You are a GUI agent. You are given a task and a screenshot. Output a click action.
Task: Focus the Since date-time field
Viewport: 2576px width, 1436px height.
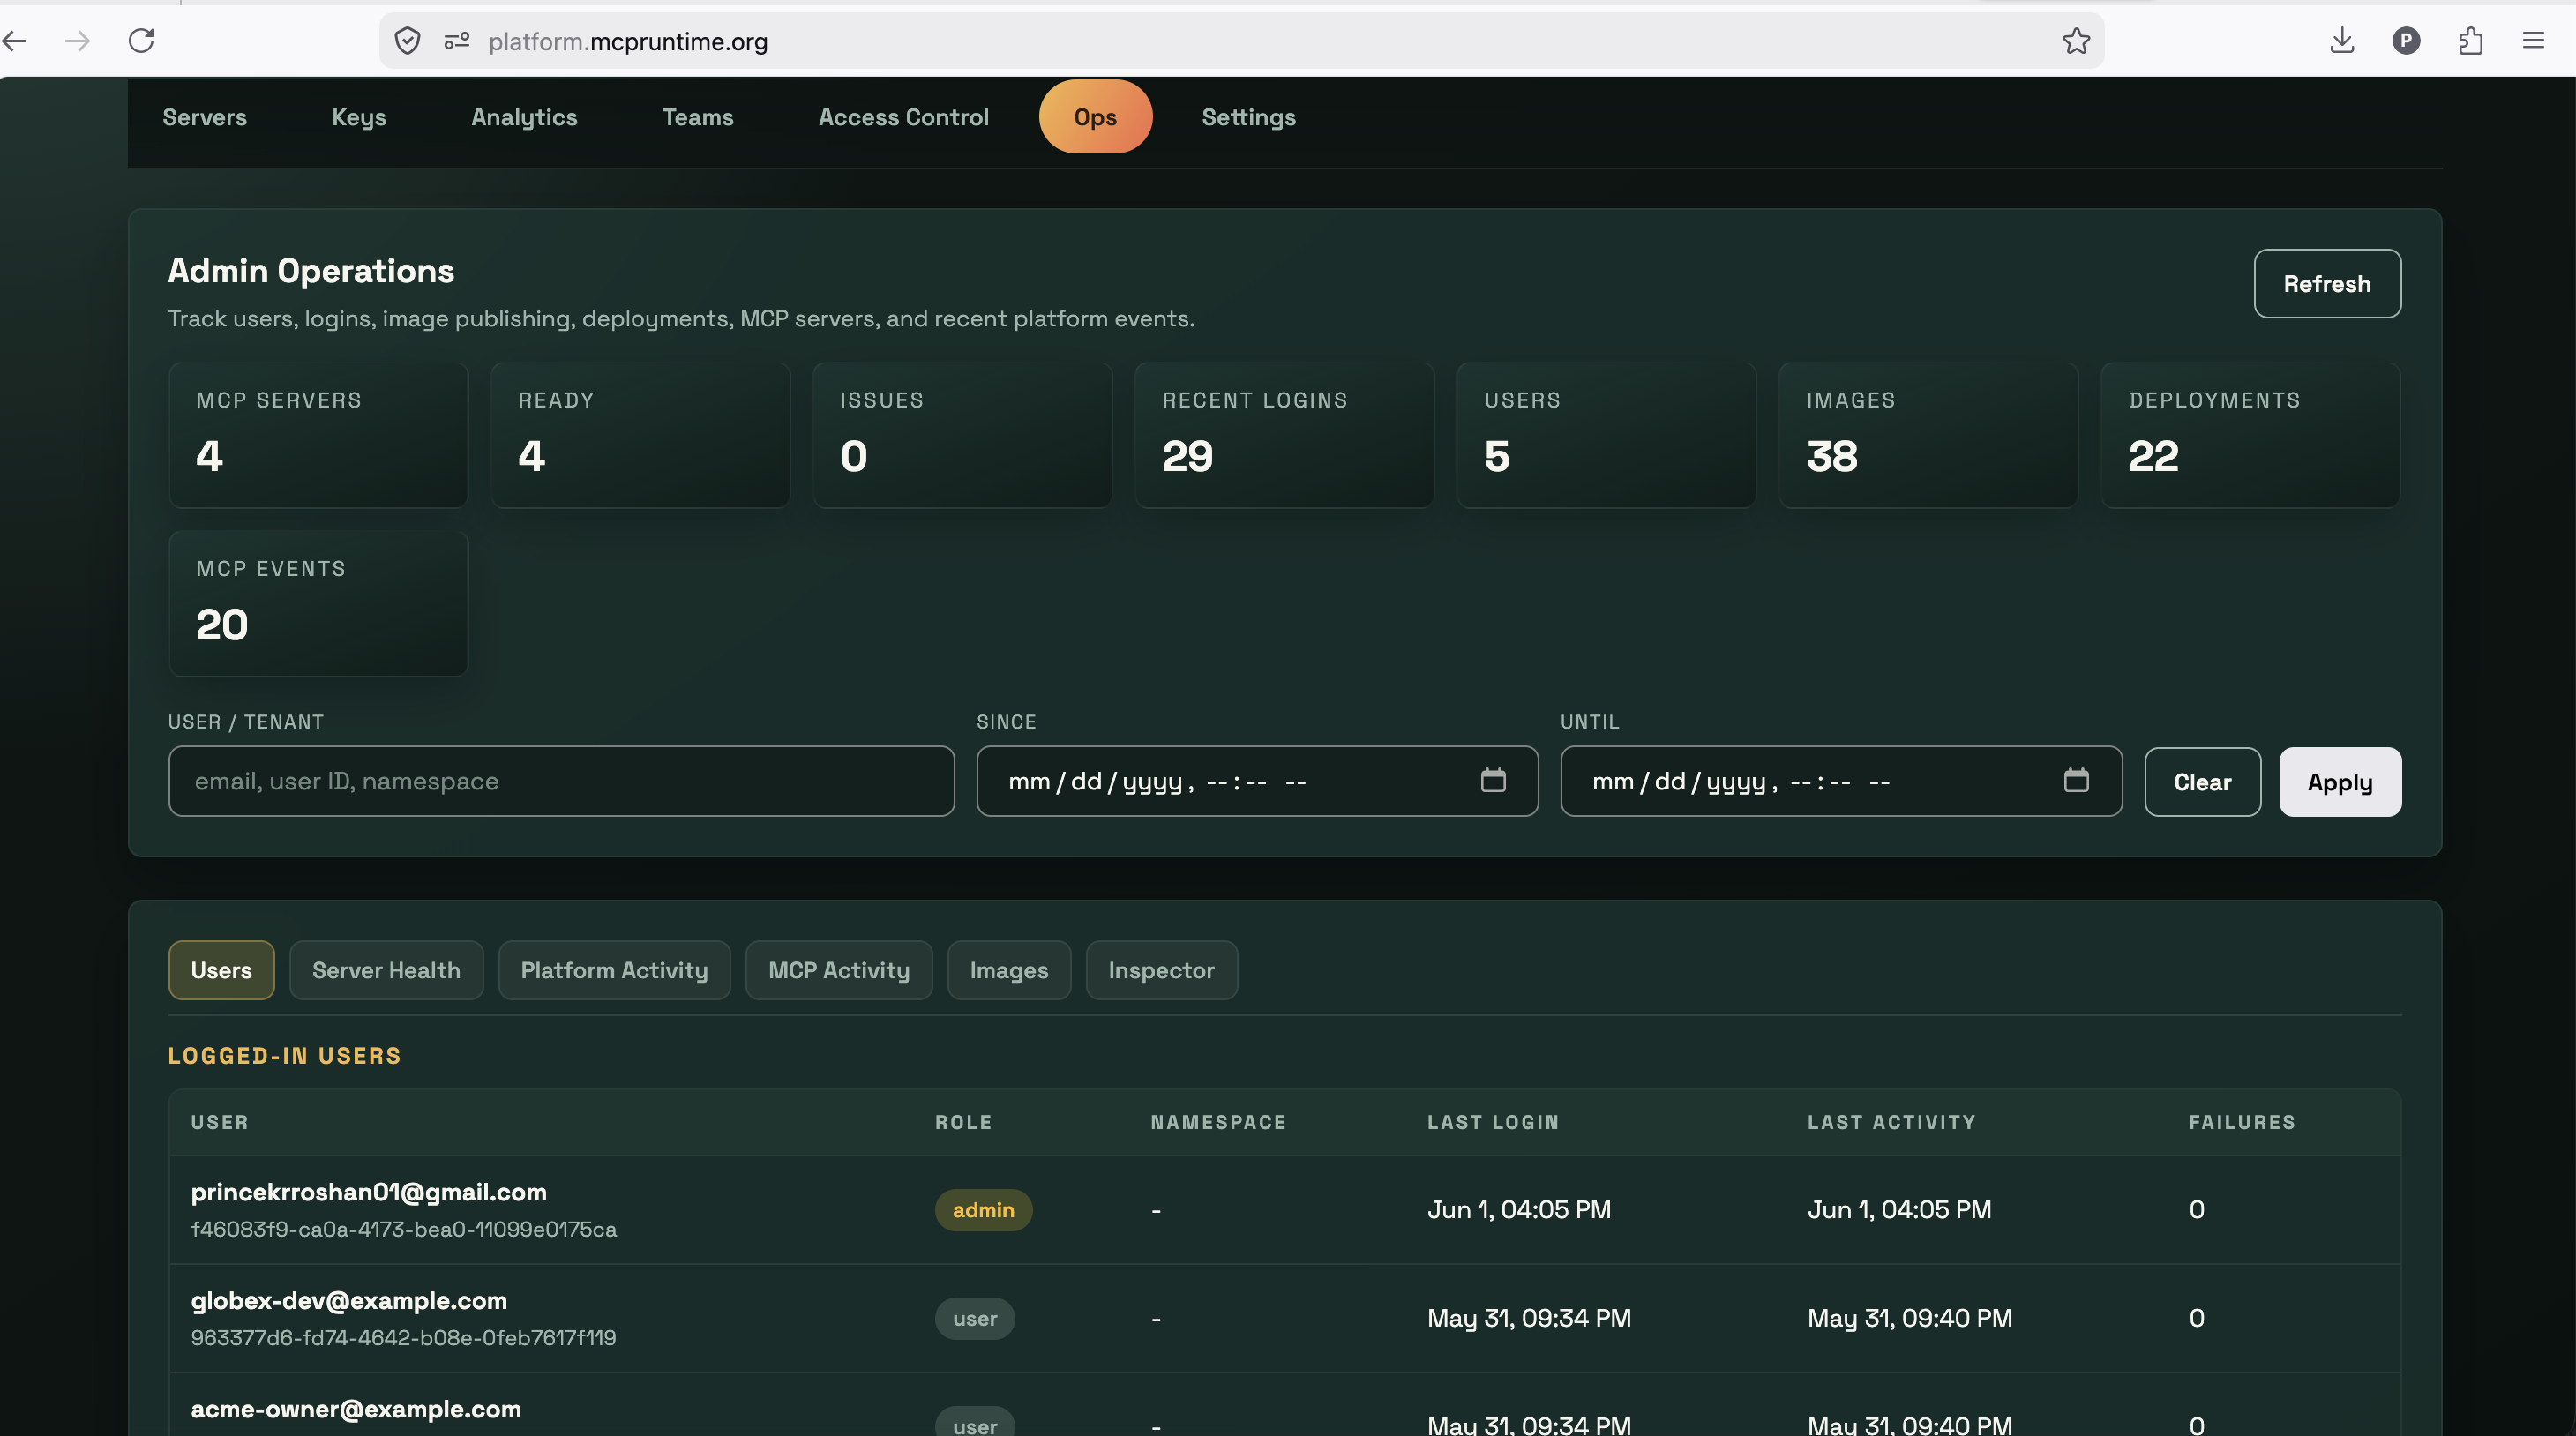click(1257, 781)
